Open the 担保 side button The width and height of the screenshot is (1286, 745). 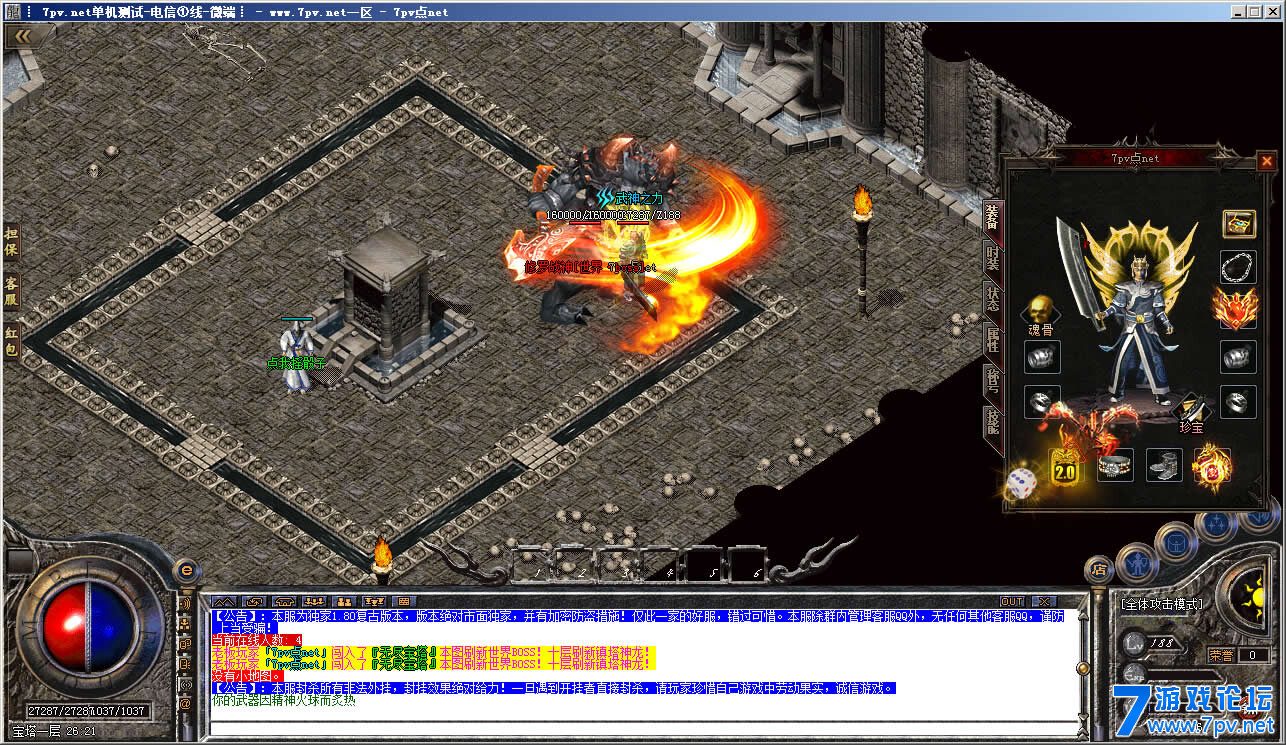tap(12, 239)
